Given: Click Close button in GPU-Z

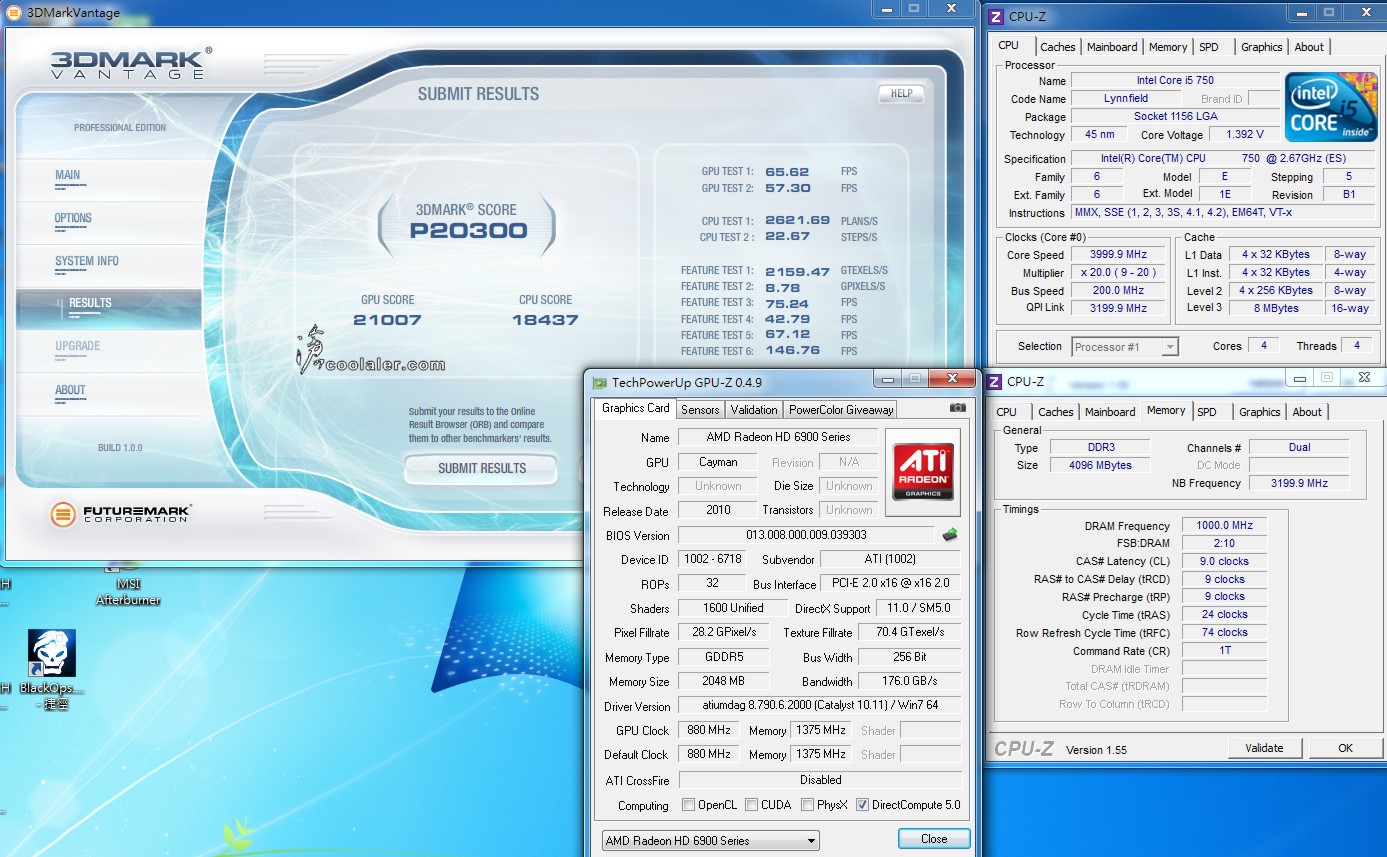Looking at the screenshot, I should point(934,839).
